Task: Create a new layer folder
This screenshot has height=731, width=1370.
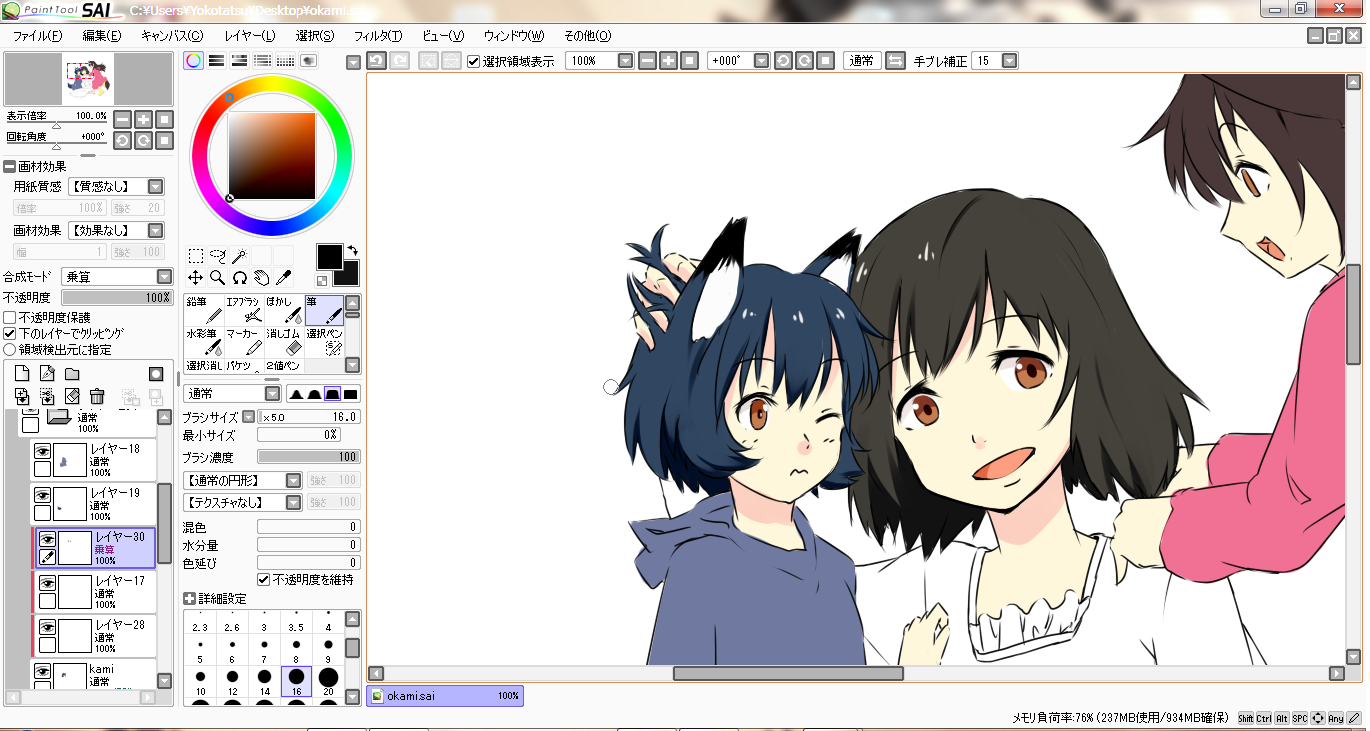Action: 72,374
